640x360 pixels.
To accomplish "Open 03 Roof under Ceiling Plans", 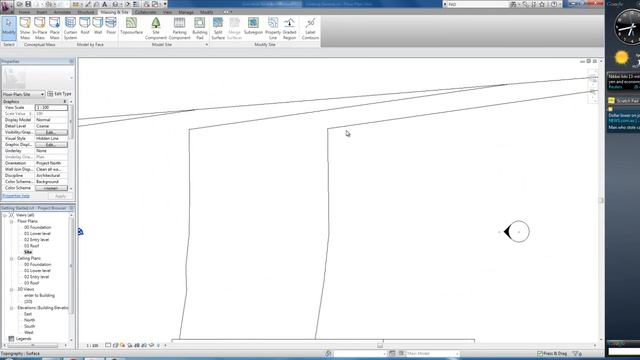I will 31,283.
